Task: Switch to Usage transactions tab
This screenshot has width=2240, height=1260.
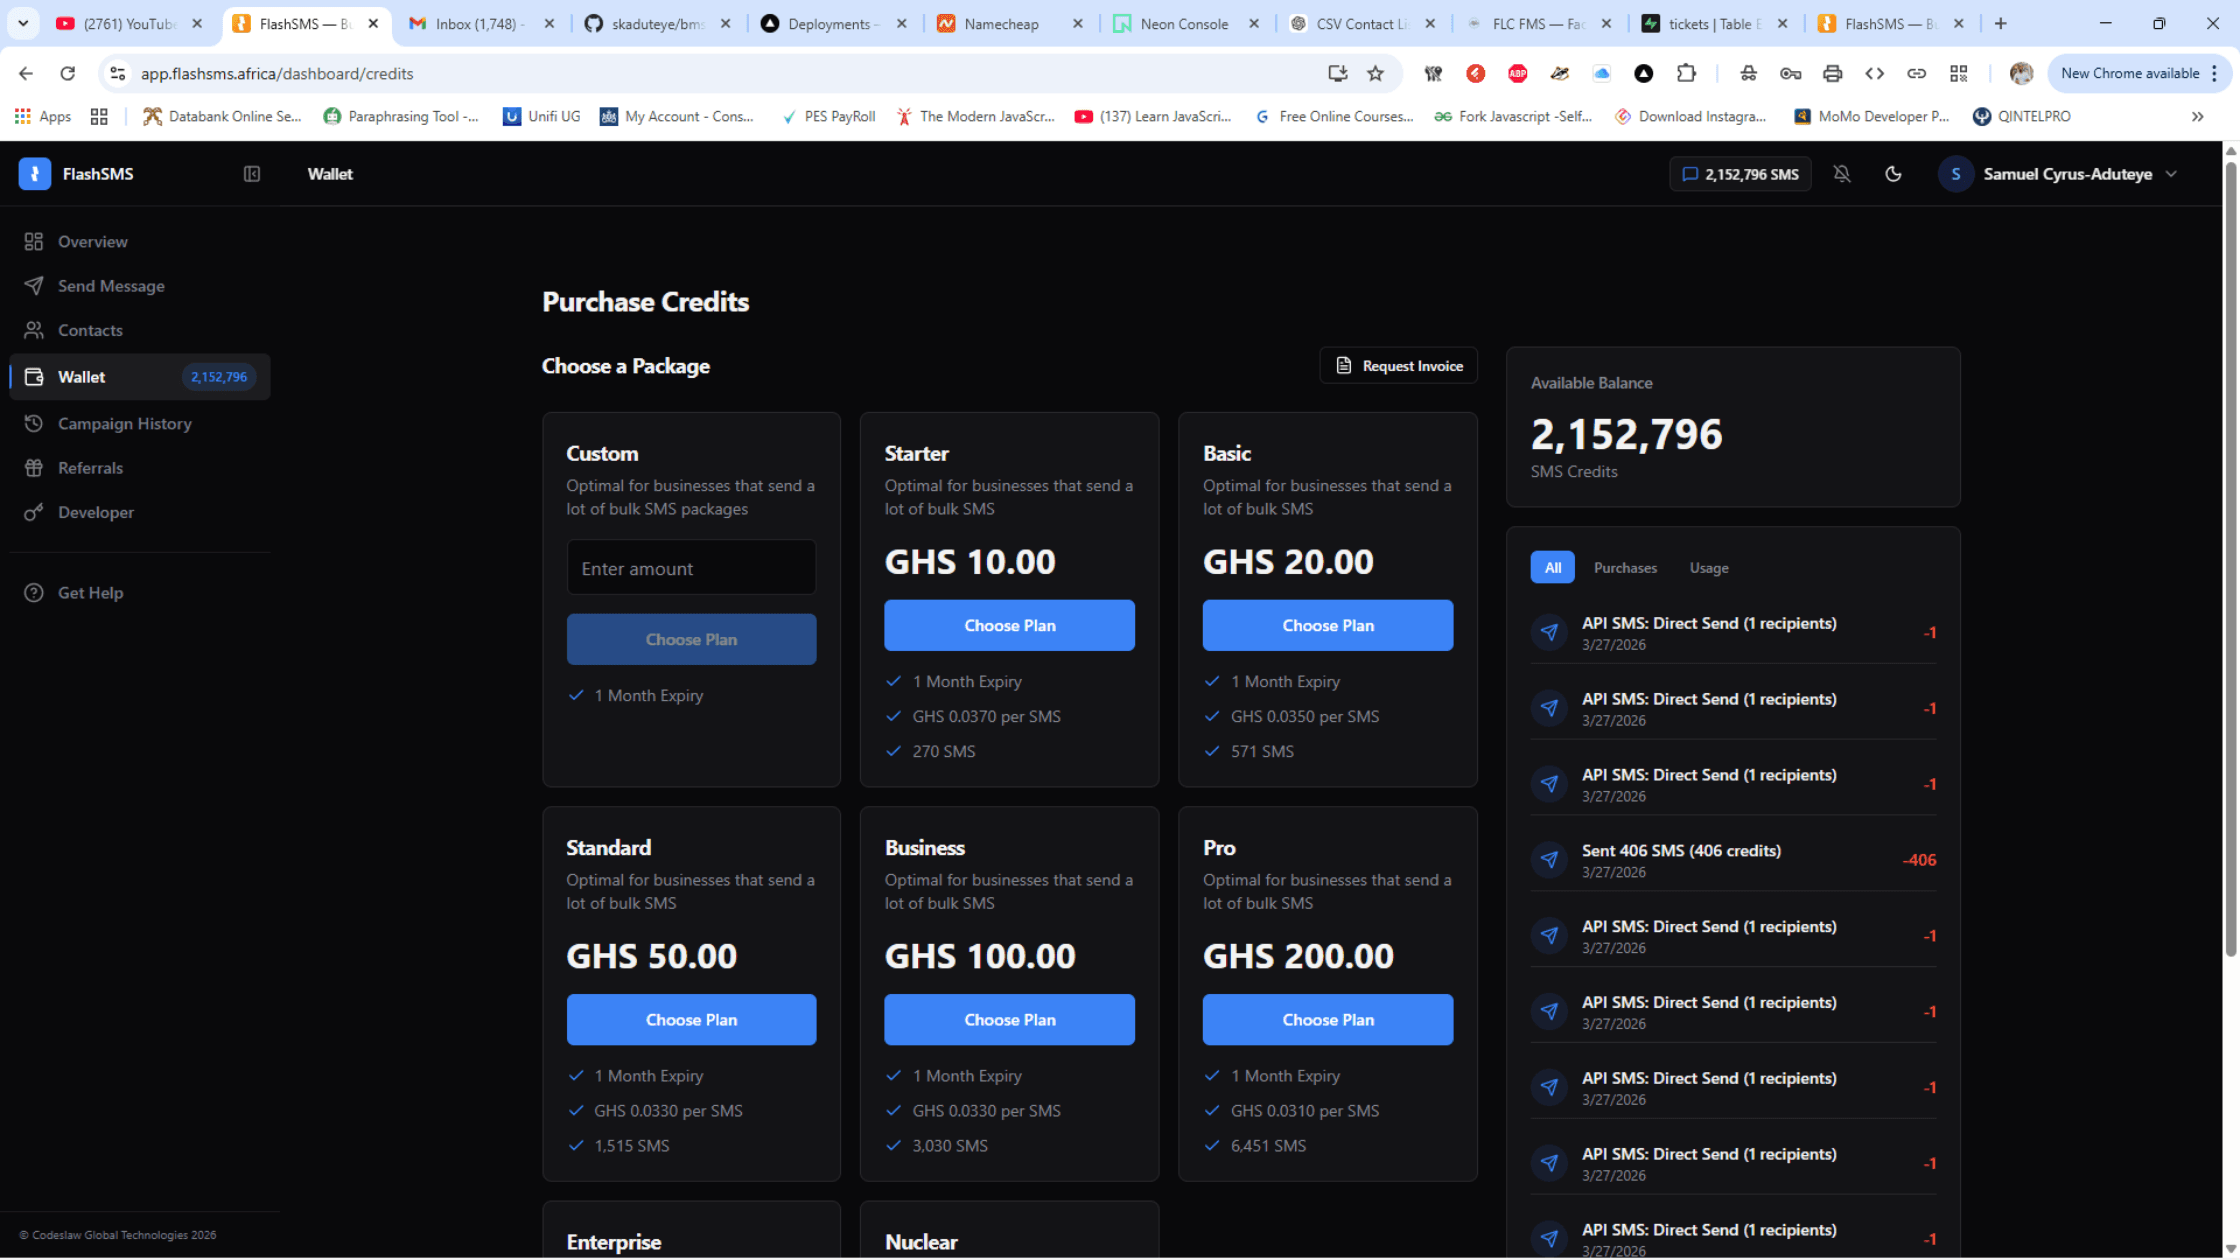Action: click(x=1709, y=568)
